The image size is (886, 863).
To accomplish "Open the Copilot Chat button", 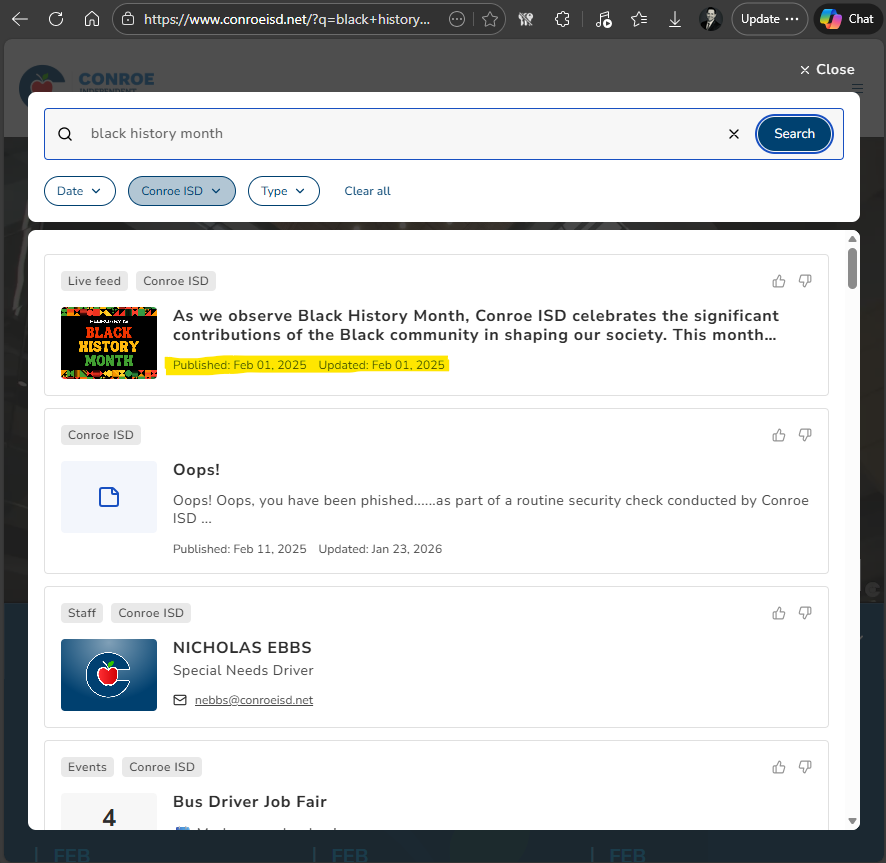I will tap(848, 19).
